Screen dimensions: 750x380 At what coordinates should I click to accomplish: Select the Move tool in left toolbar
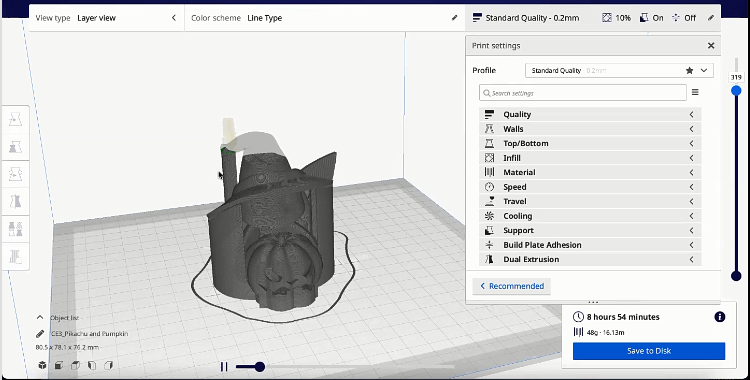click(15, 119)
